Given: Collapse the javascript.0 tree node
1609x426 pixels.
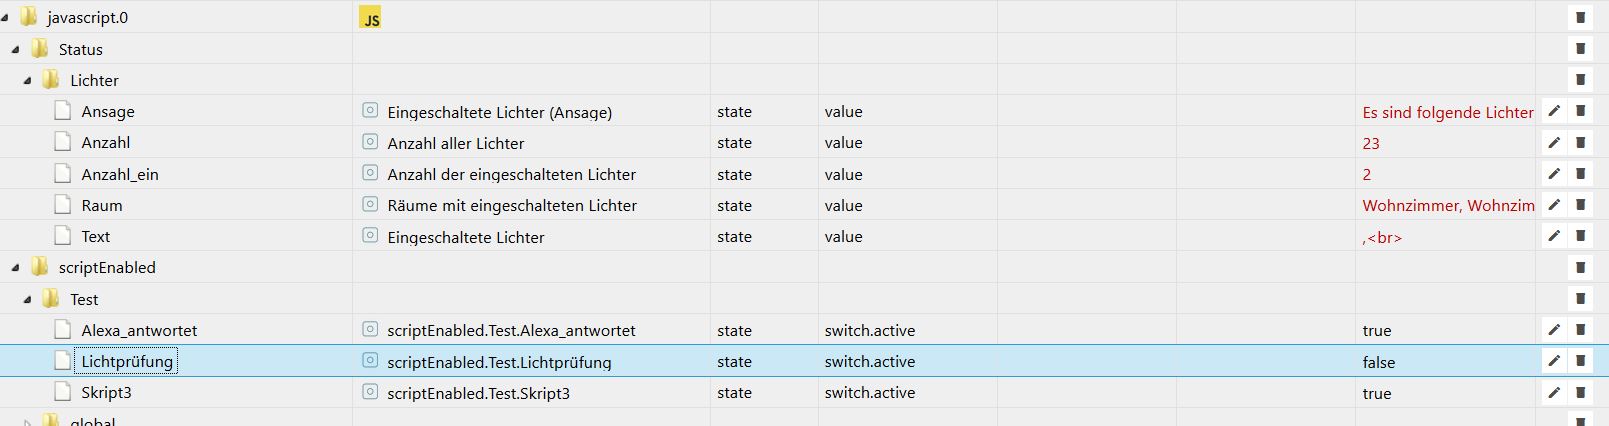Looking at the screenshot, I should tap(6, 18).
